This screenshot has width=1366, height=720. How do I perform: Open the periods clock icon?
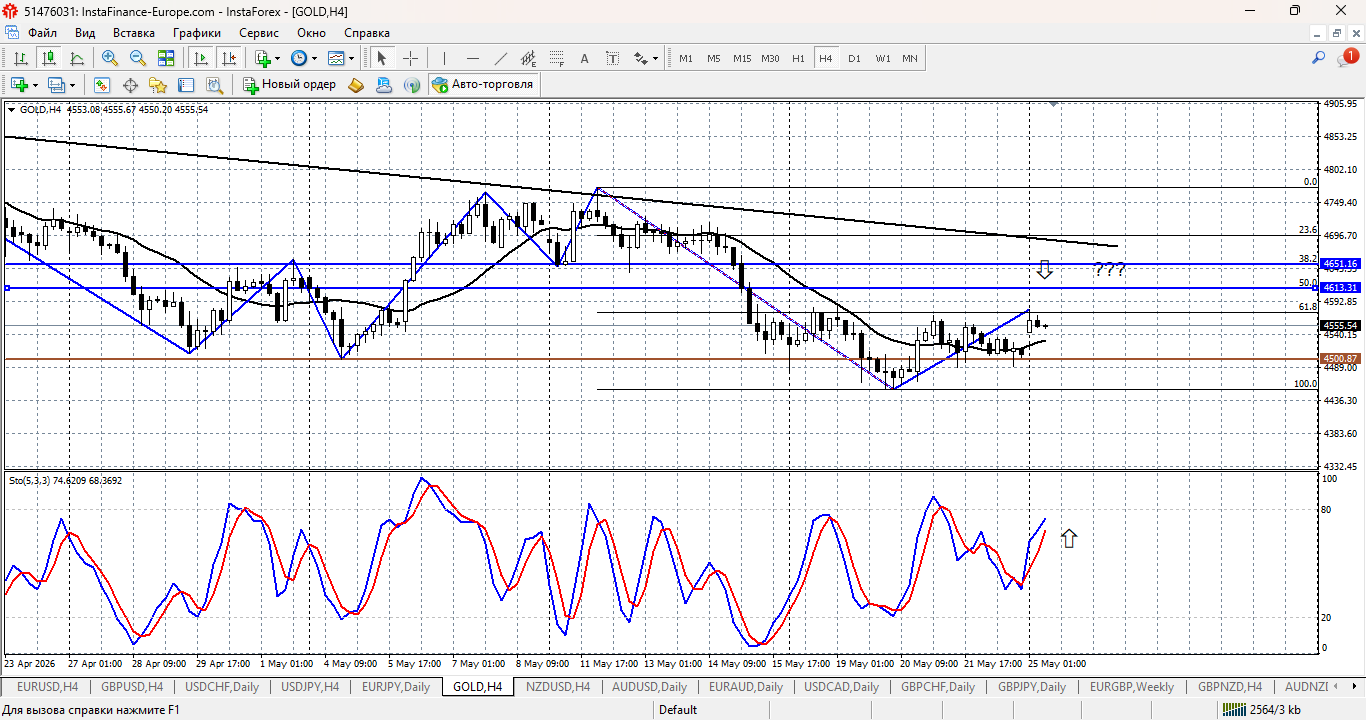[299, 58]
